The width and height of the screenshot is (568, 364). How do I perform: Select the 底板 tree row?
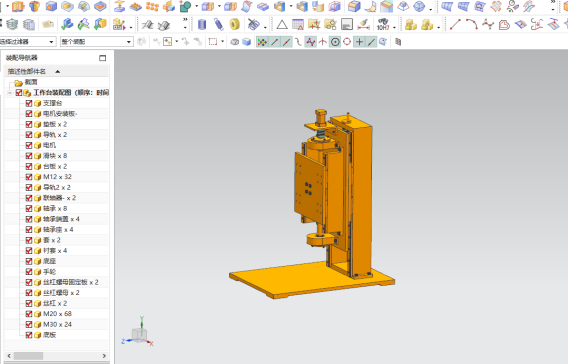point(56,335)
